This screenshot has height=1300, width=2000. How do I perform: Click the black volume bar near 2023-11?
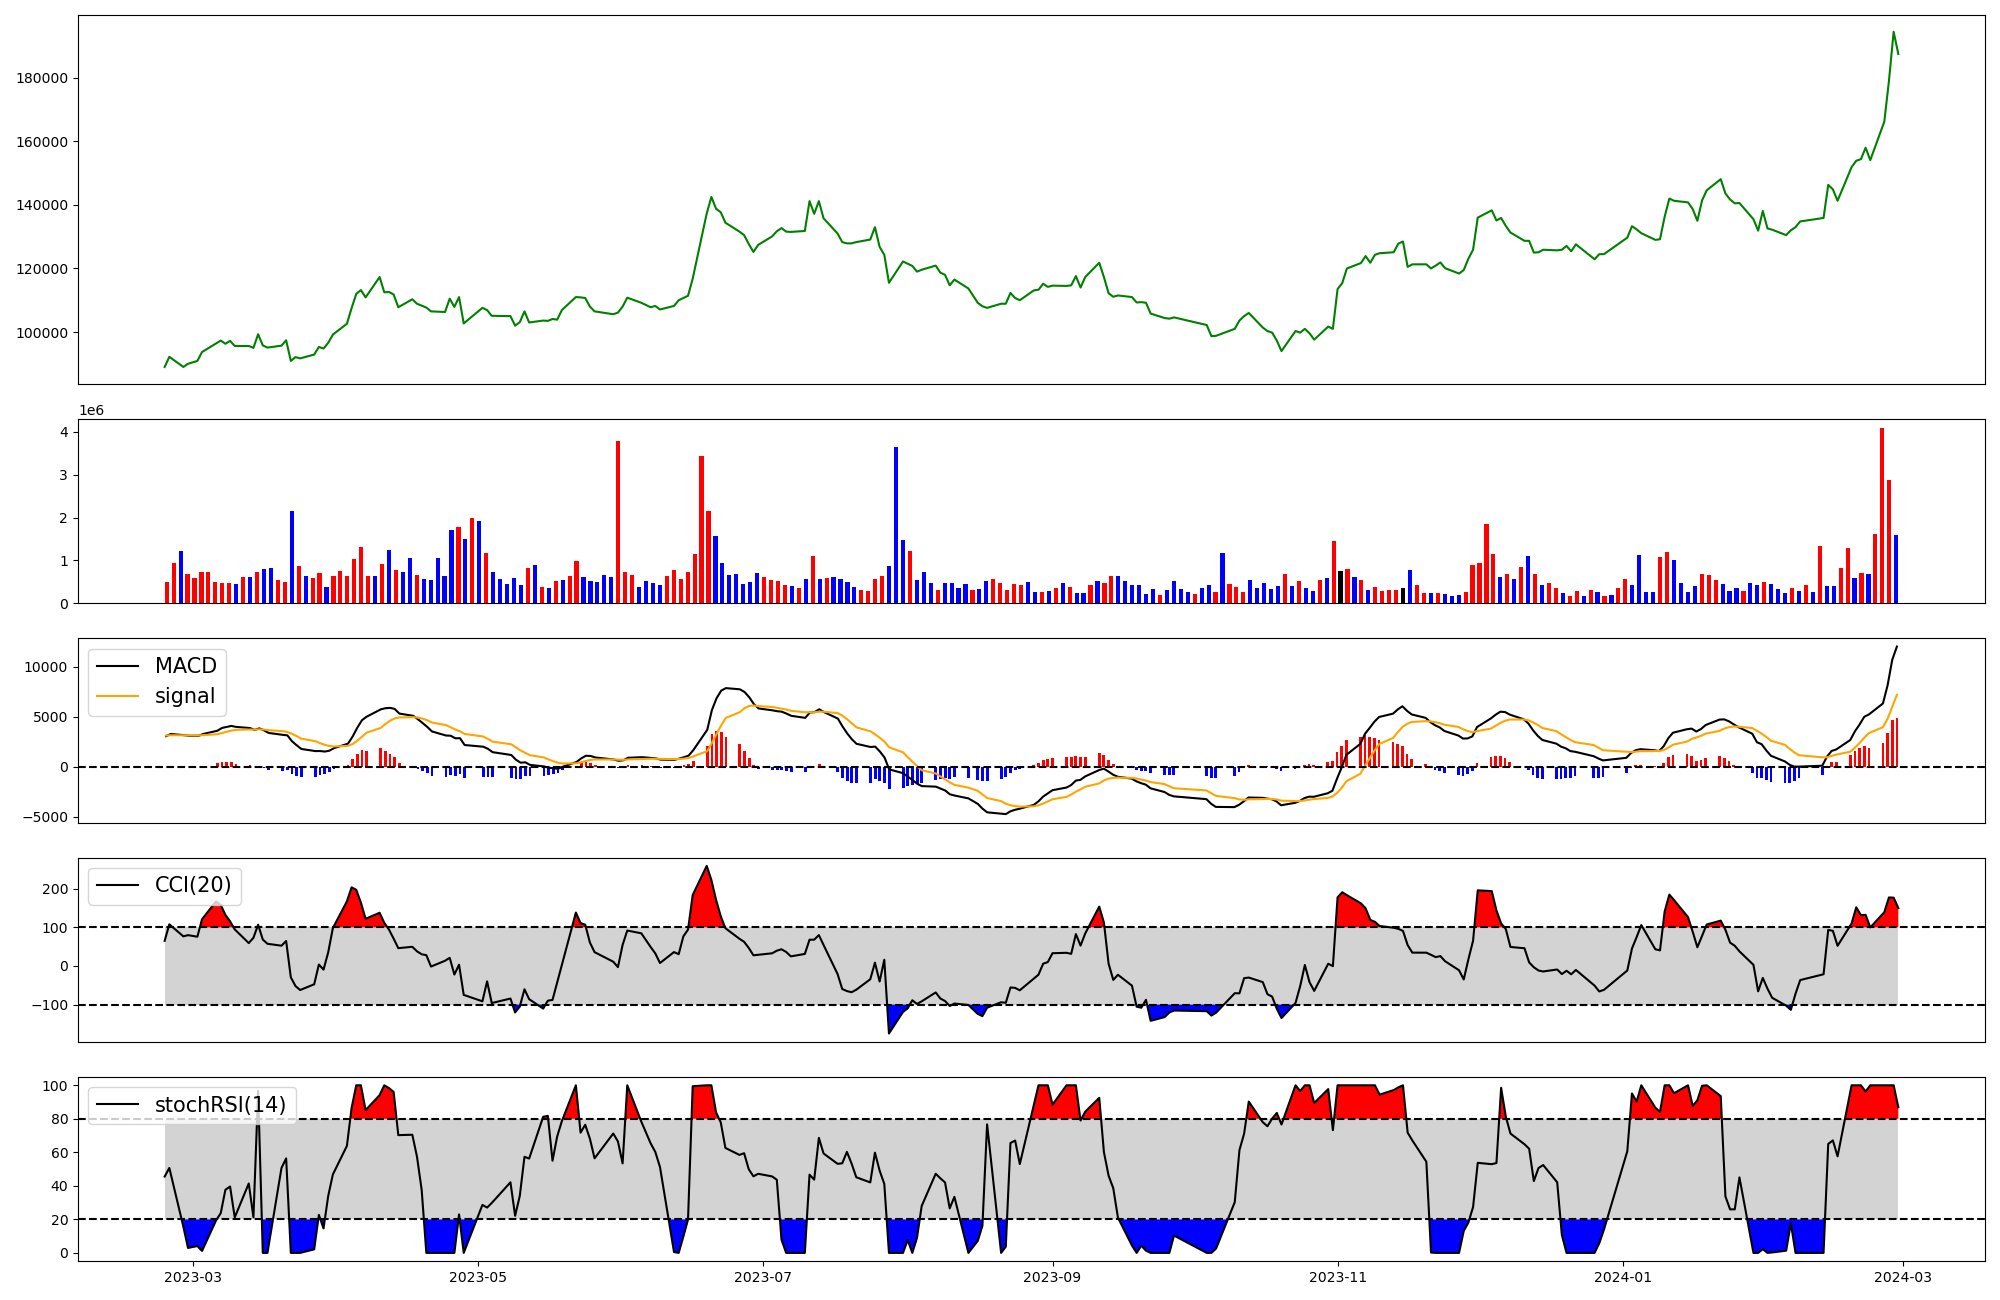coord(1341,587)
